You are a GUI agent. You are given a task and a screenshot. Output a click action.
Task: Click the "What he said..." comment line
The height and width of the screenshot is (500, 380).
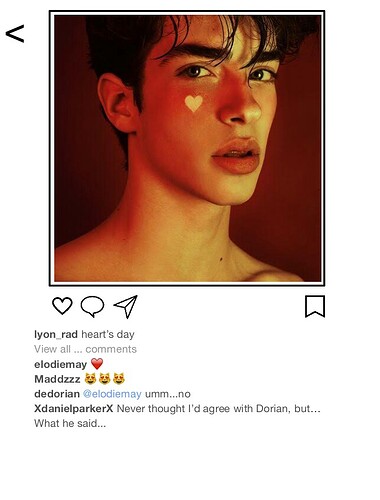70,423
